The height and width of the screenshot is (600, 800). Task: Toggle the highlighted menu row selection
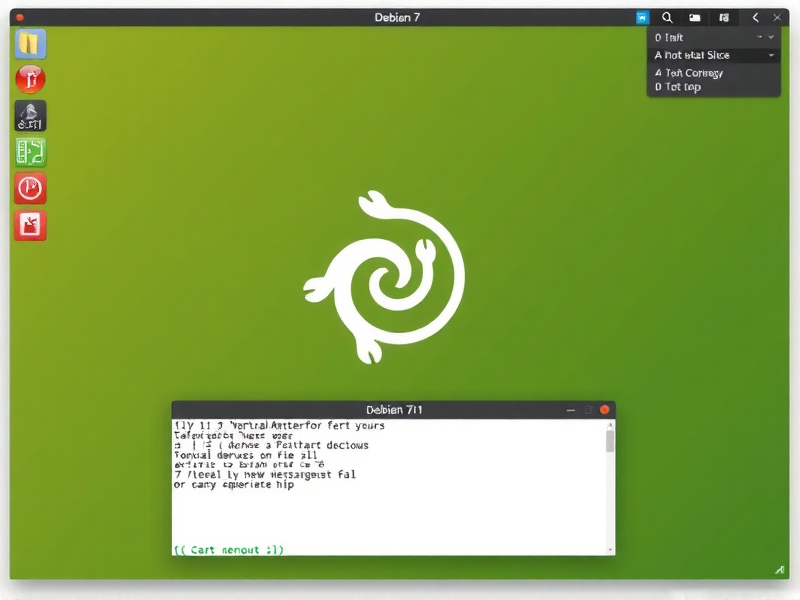(700, 55)
